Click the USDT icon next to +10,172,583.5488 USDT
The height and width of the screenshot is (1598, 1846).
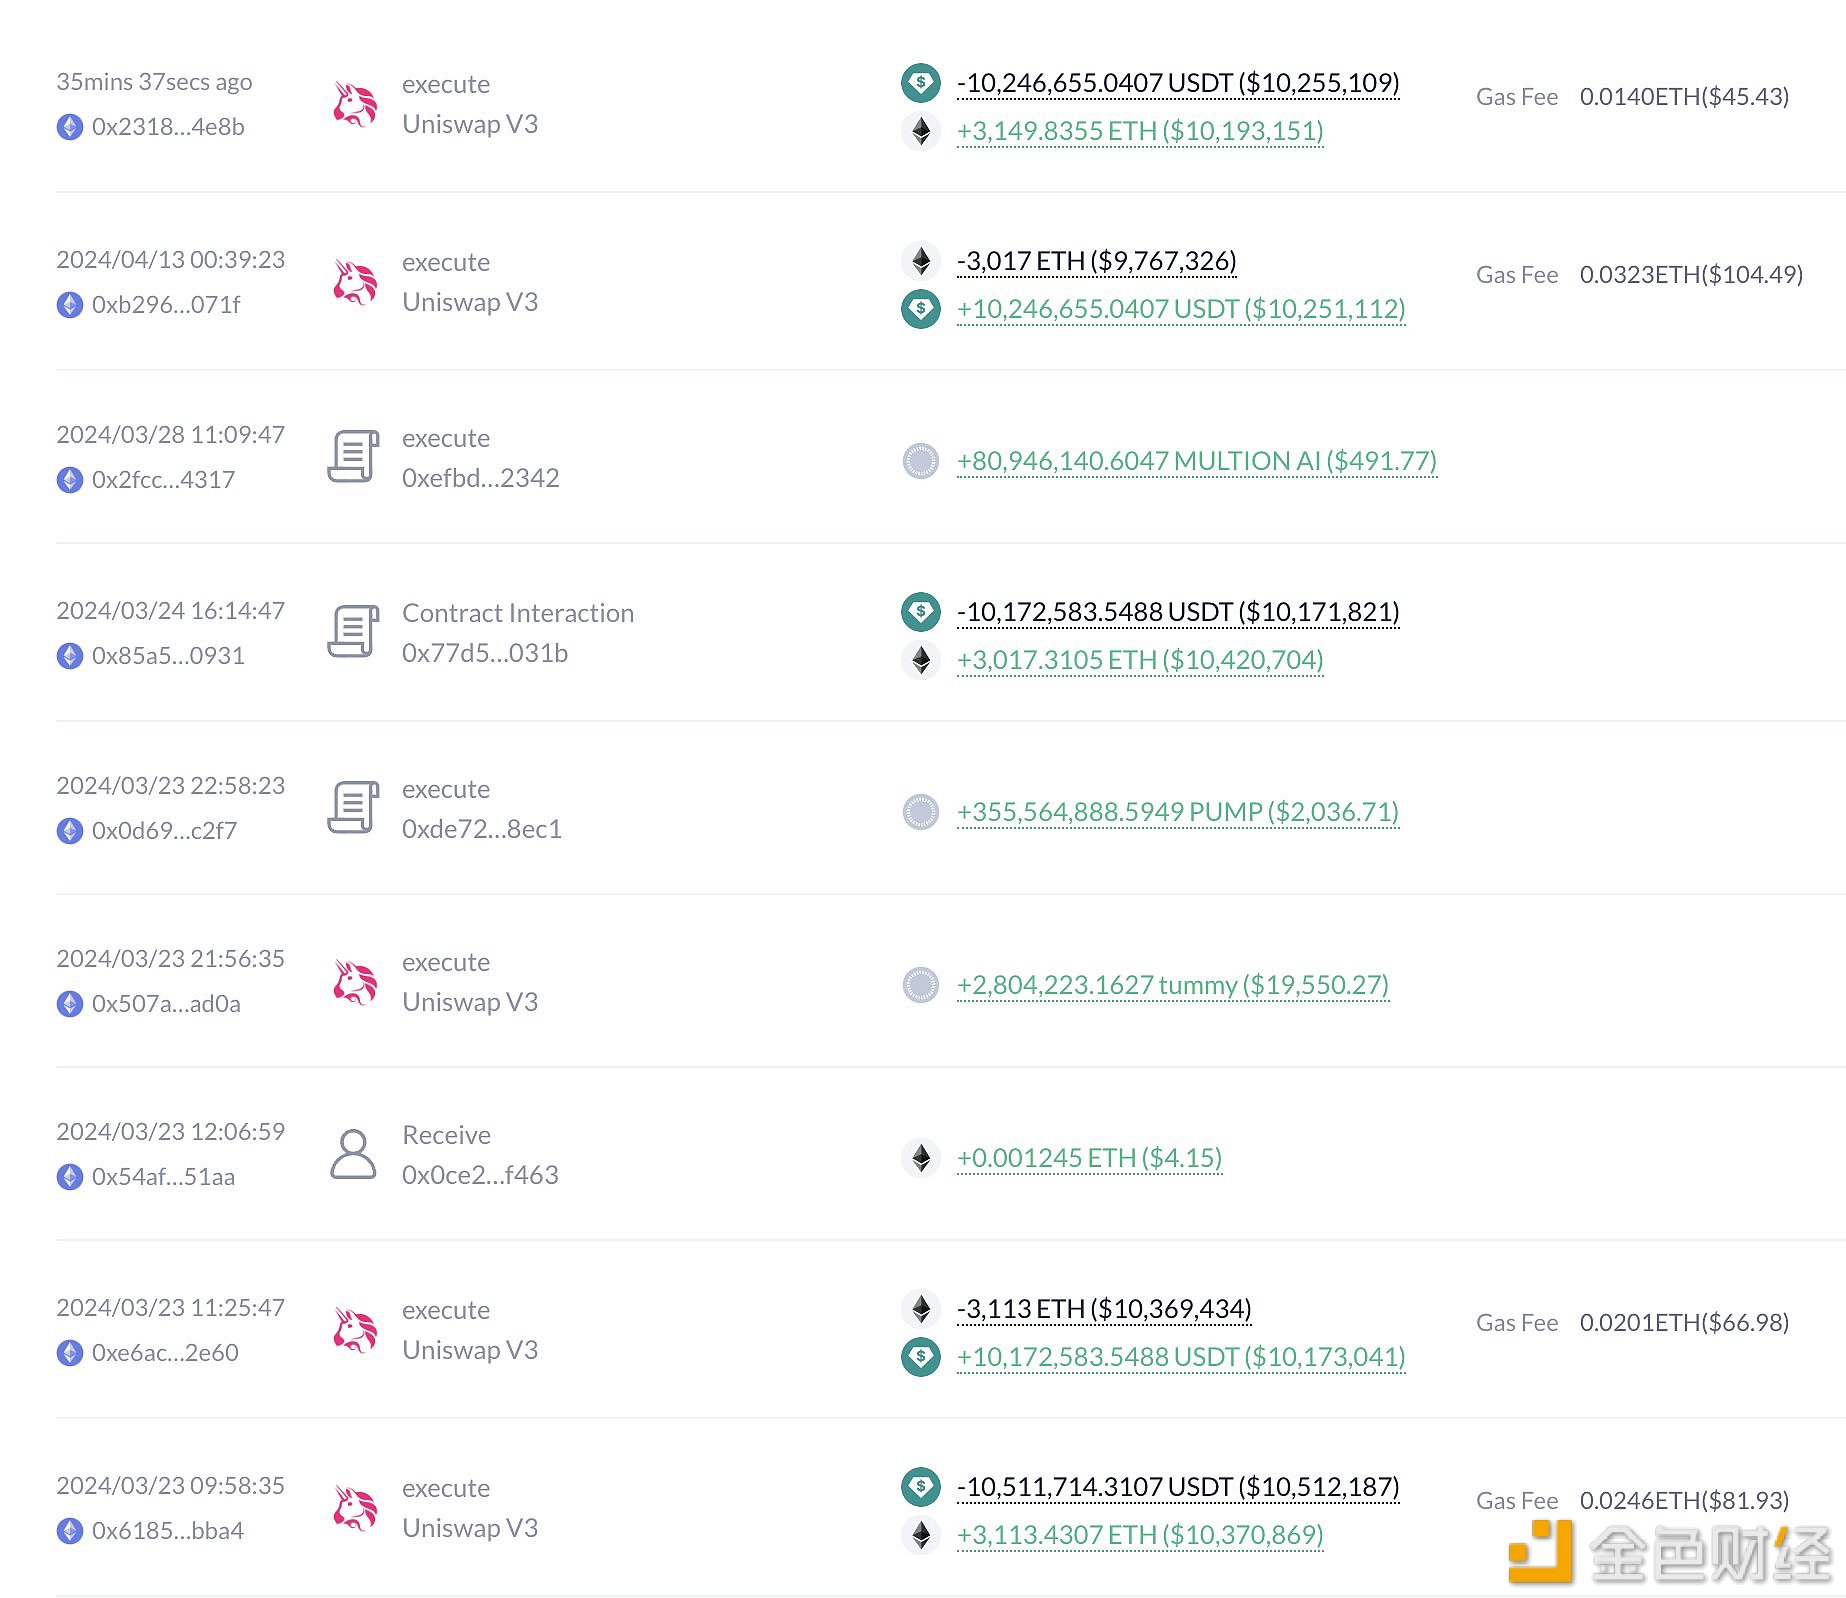[x=920, y=1357]
